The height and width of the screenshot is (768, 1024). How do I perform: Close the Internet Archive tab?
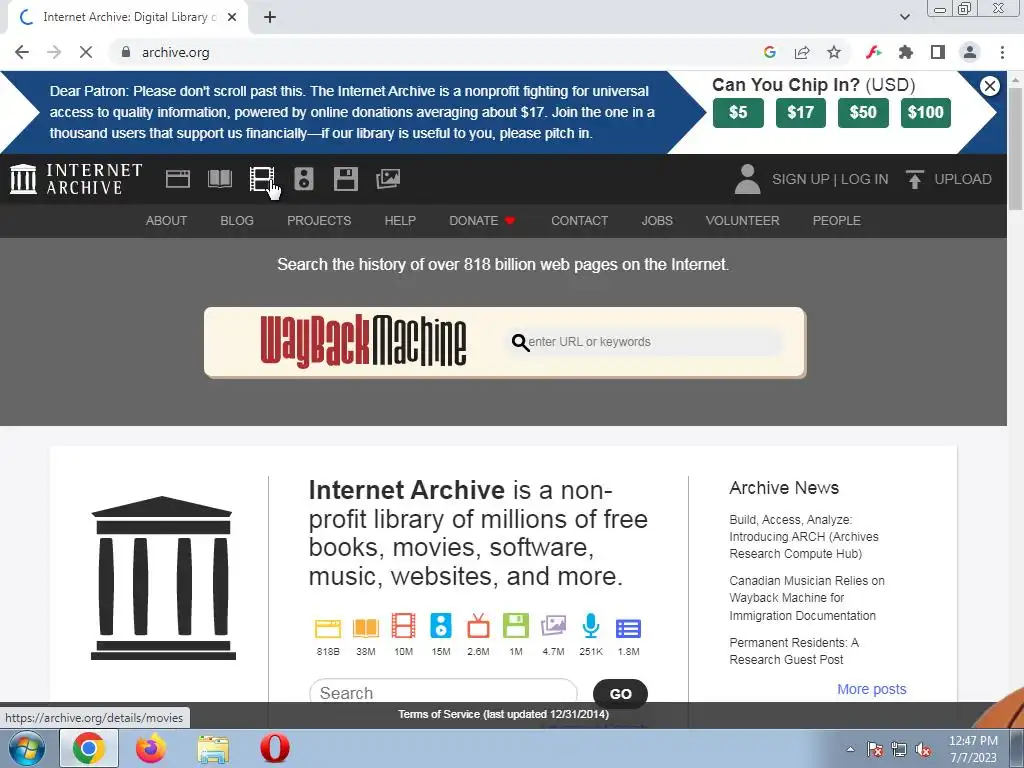[x=232, y=17]
